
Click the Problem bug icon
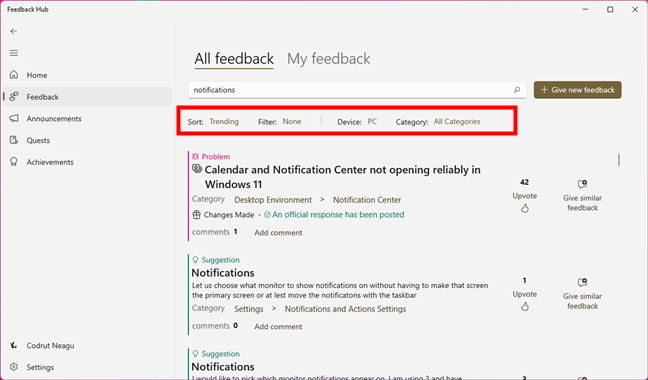point(195,157)
